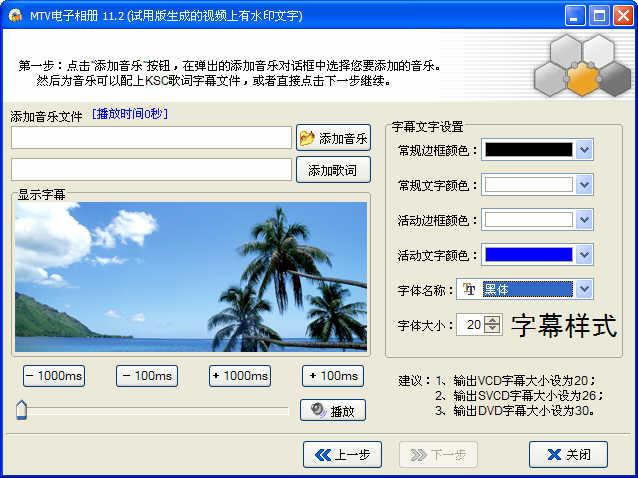Click the − 1000ms button
Screen dimensions: 638x478
pos(54,375)
